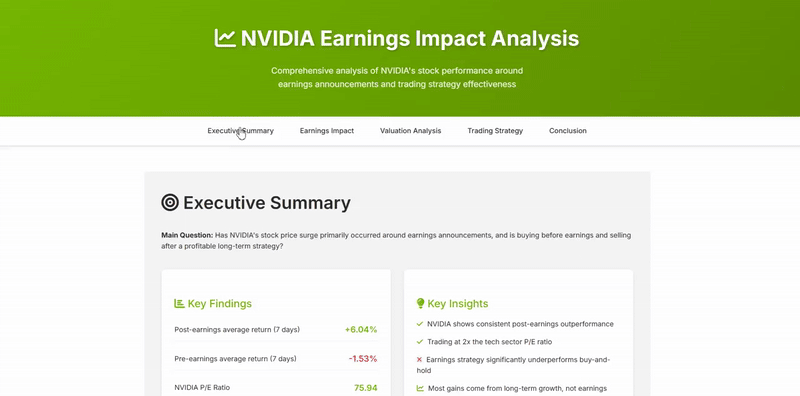
Task: Click the lightbulb icon beside Key Insights
Action: [x=420, y=304]
